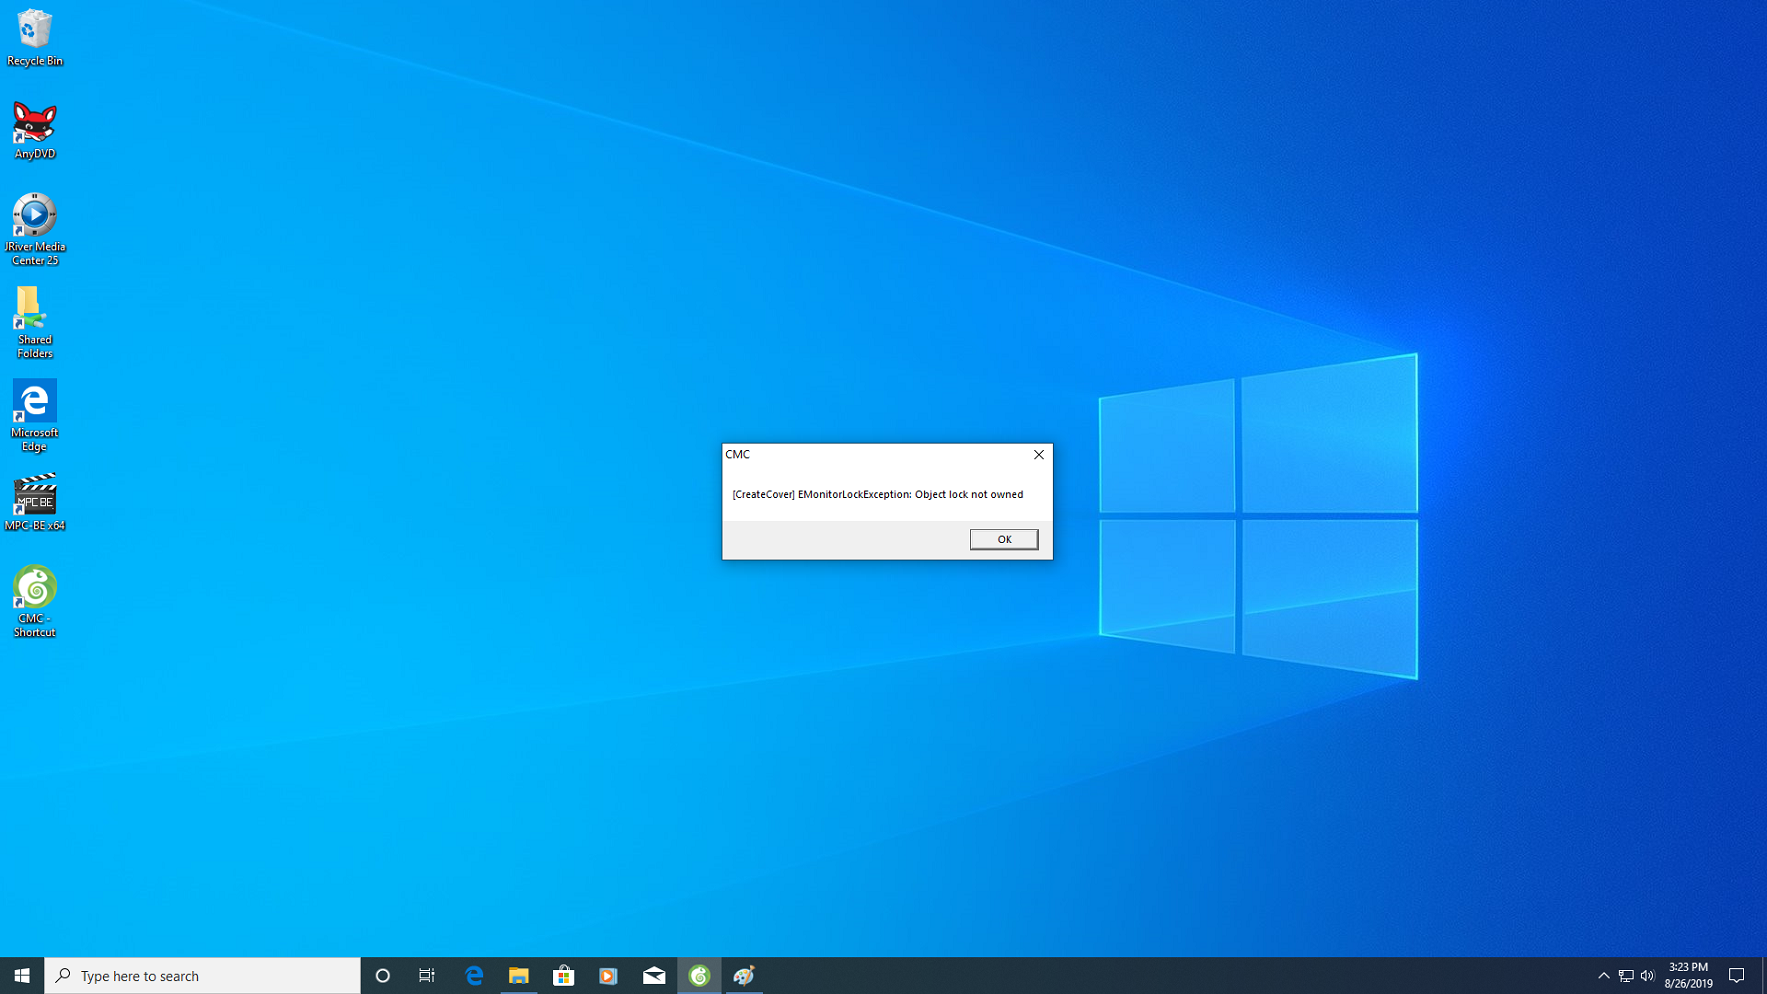
Task: Open the Windows Start menu
Action: 22,976
